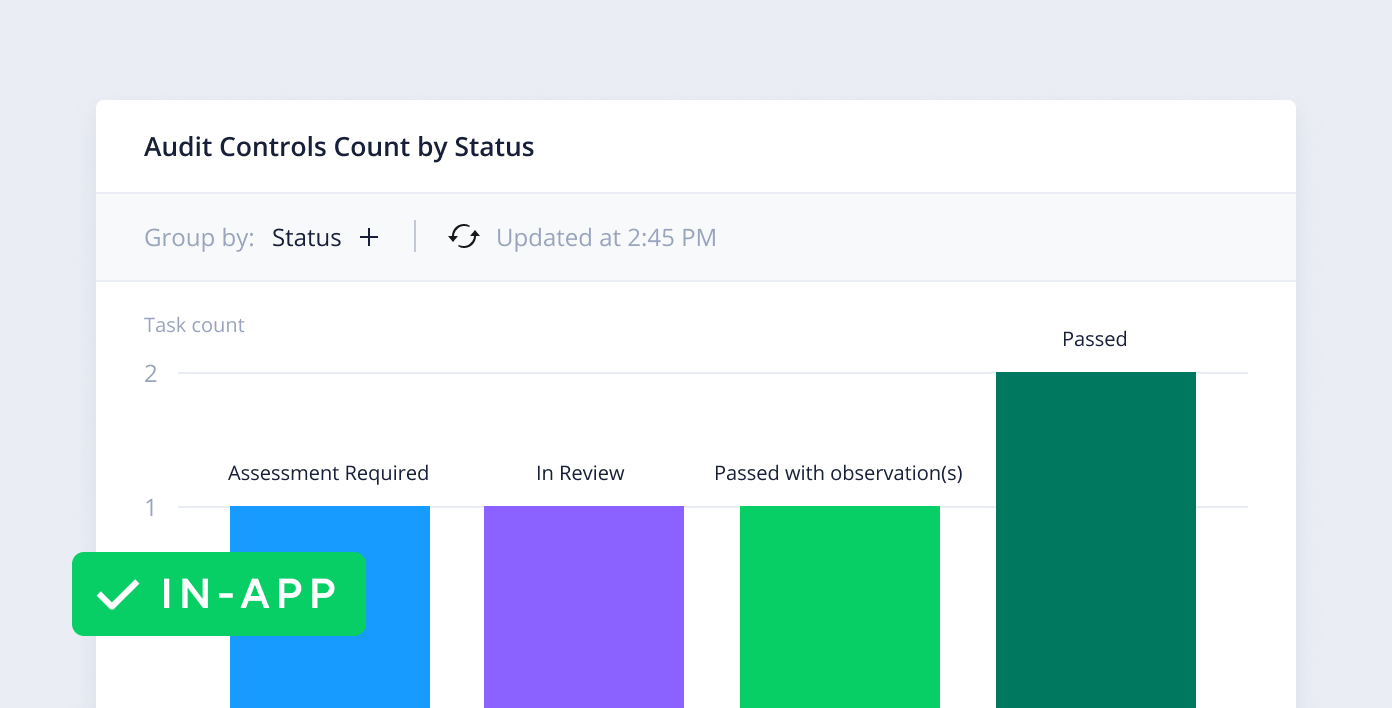1392x708 pixels.
Task: Click the 'Task count' axis label
Action: click(194, 325)
